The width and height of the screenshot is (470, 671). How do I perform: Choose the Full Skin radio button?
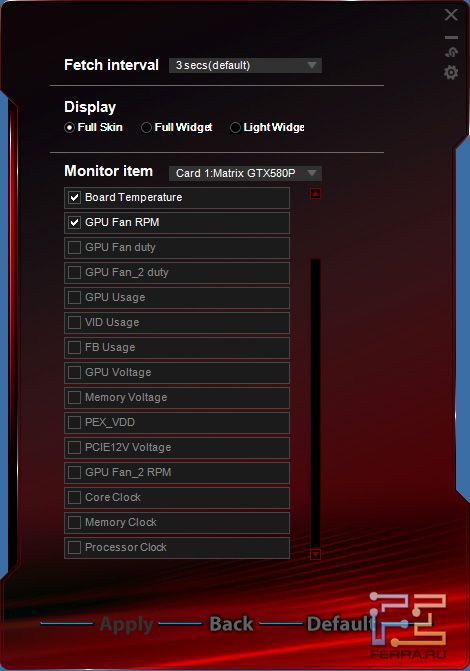point(69,128)
